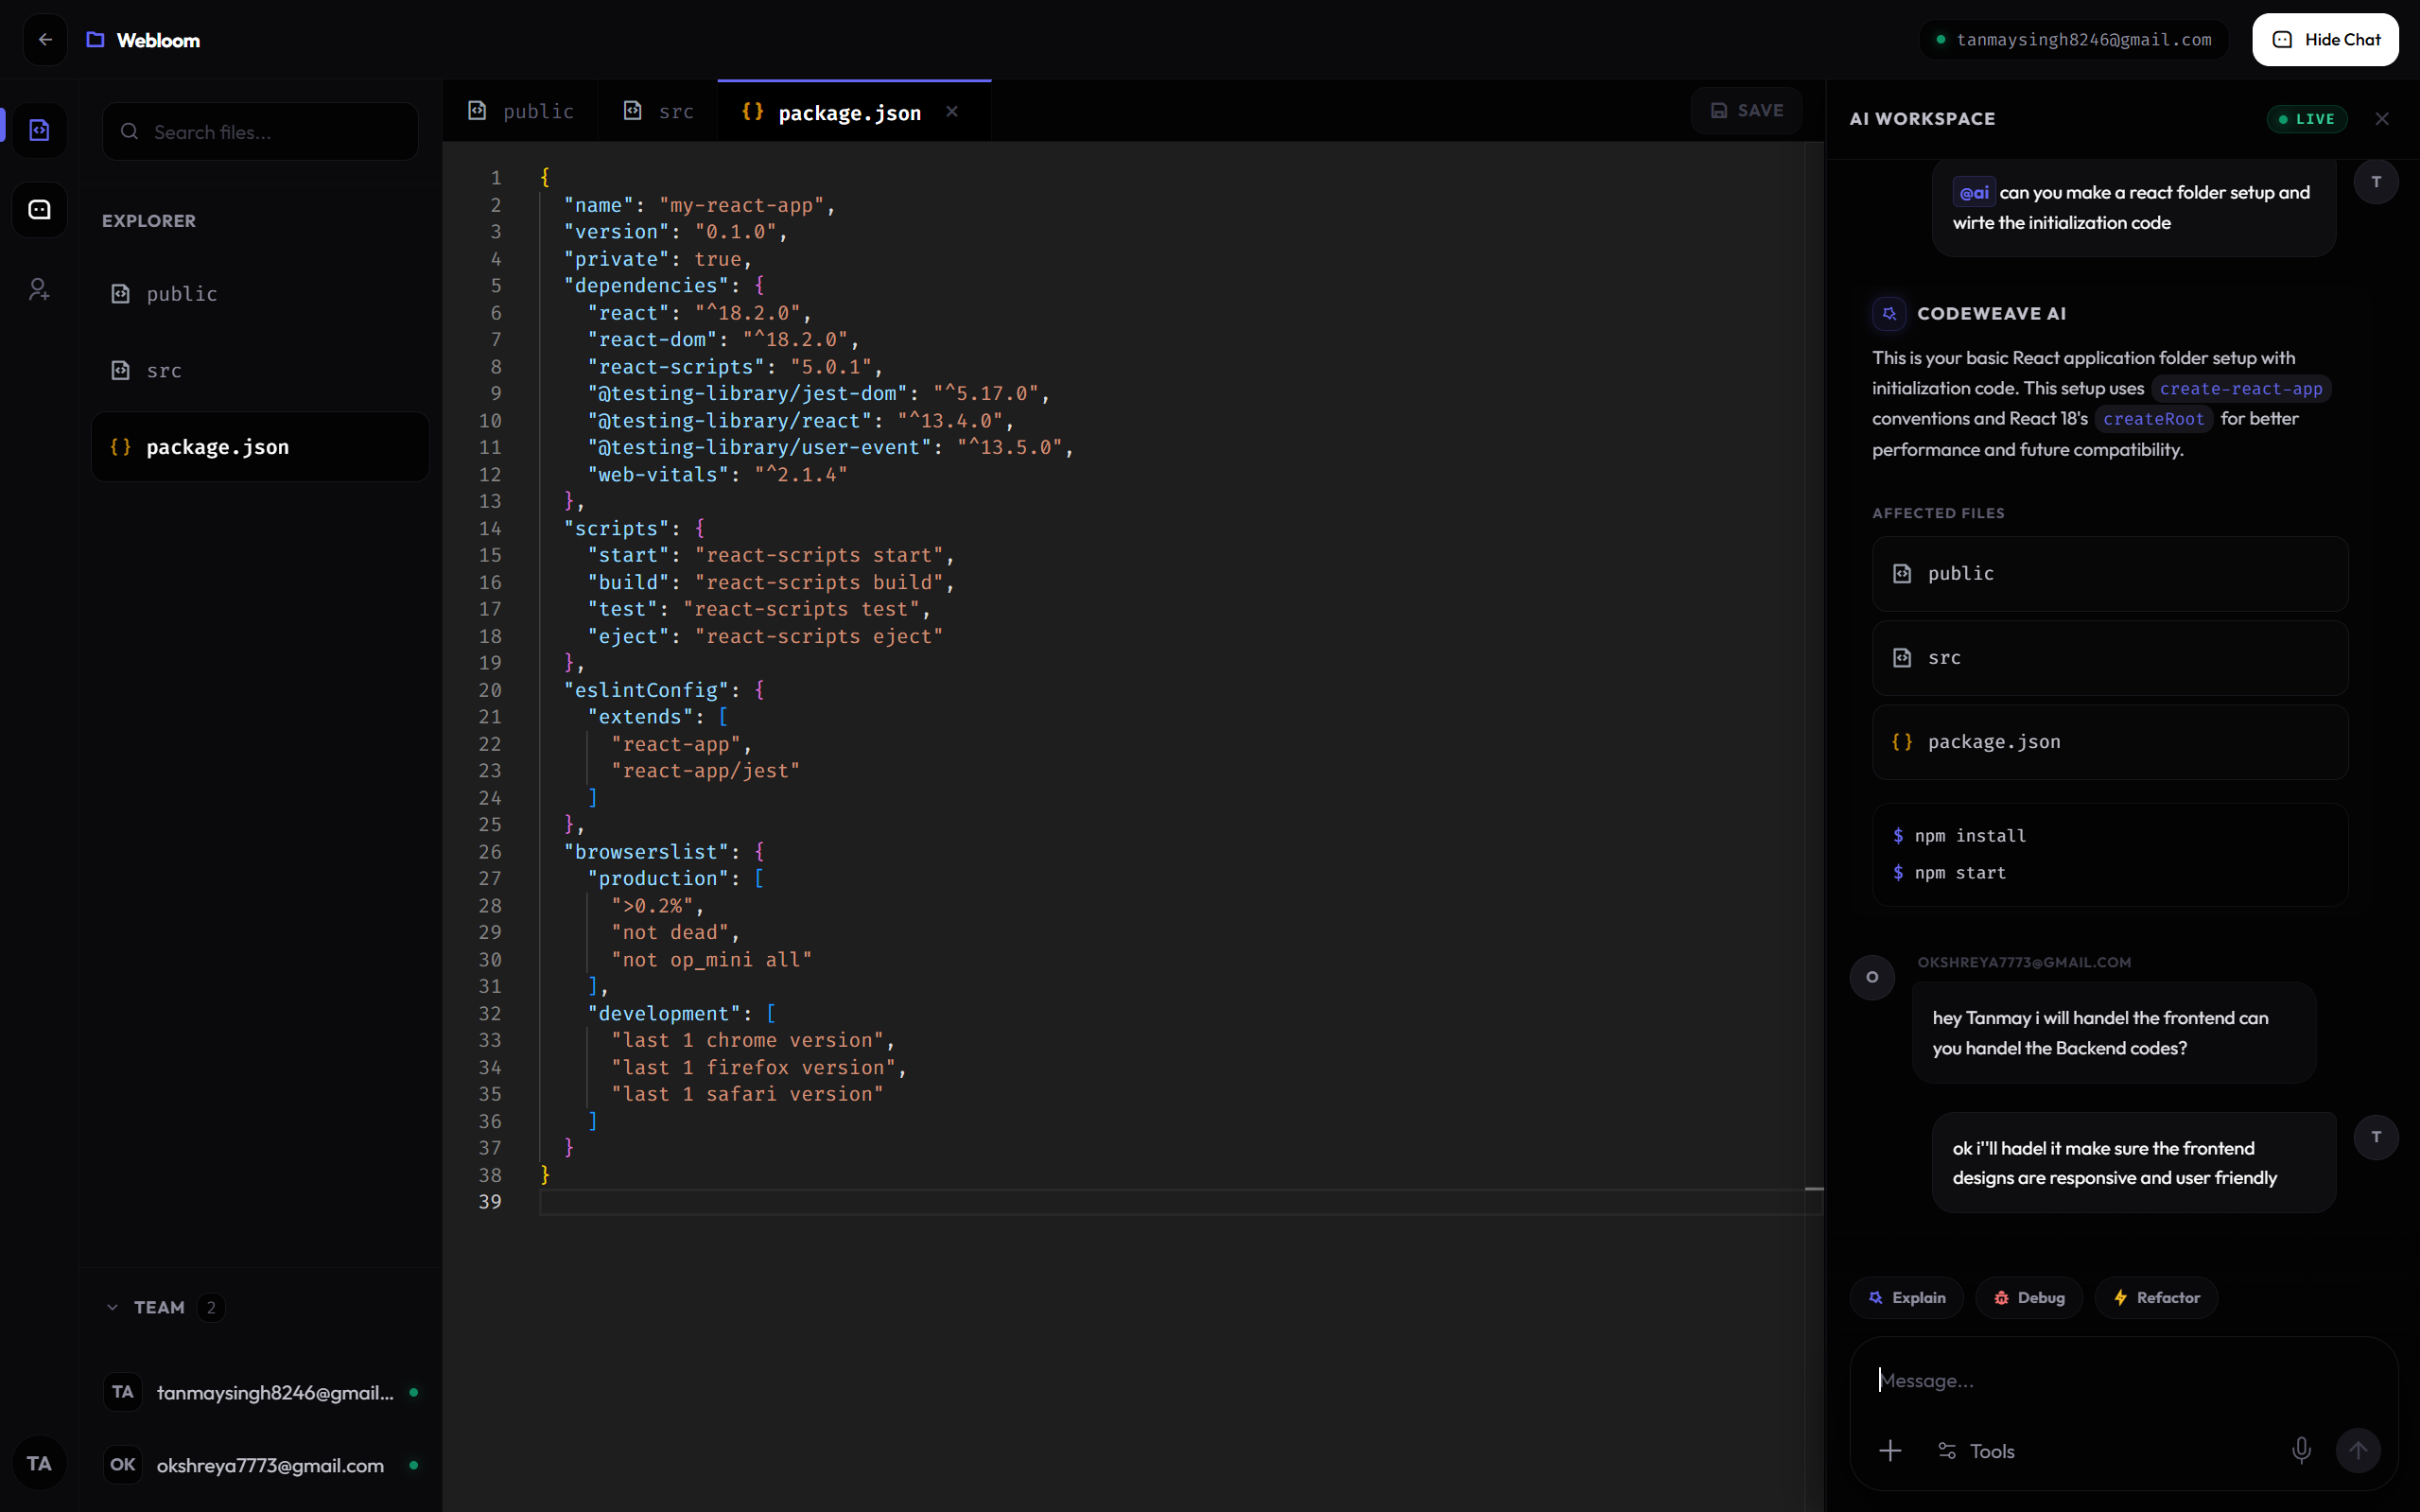This screenshot has height=1512, width=2420.
Task: Click the Webloom project title
Action: click(158, 40)
